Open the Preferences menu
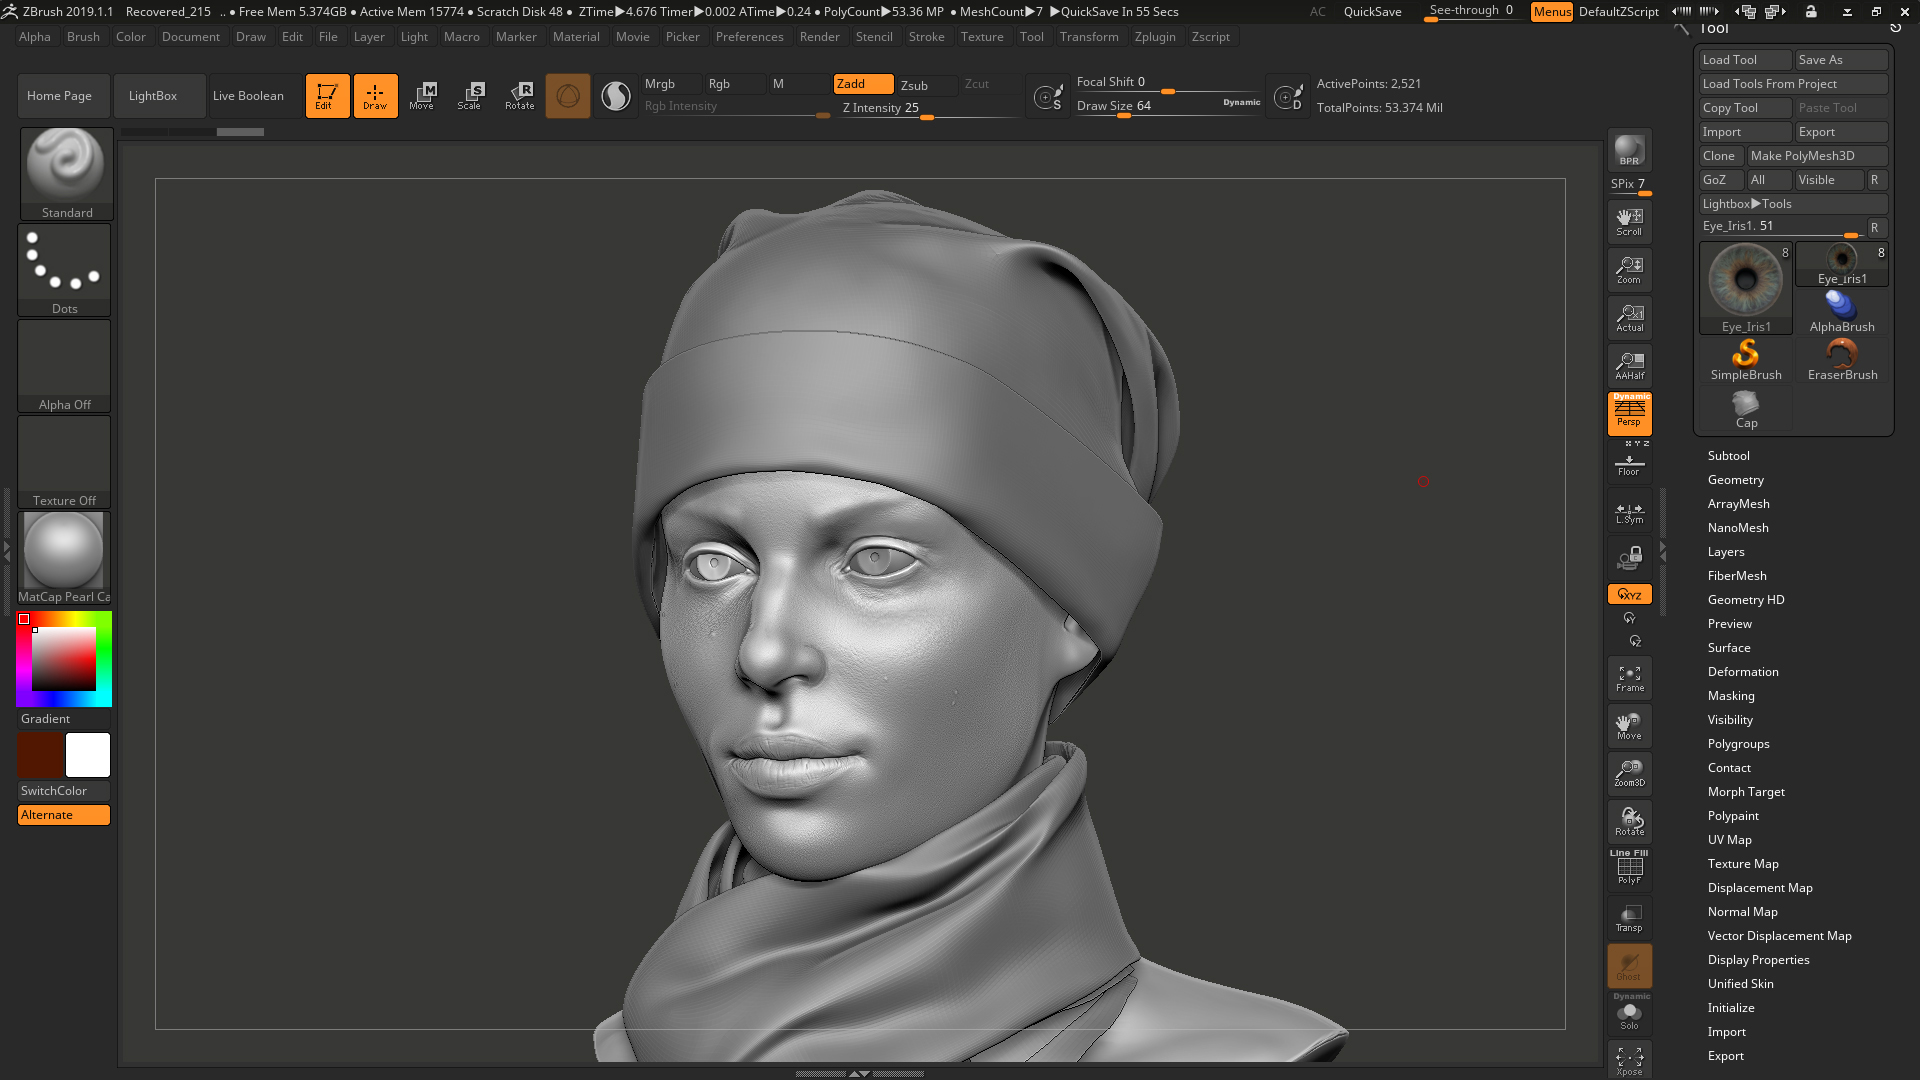Image resolution: width=1920 pixels, height=1080 pixels. click(x=750, y=37)
